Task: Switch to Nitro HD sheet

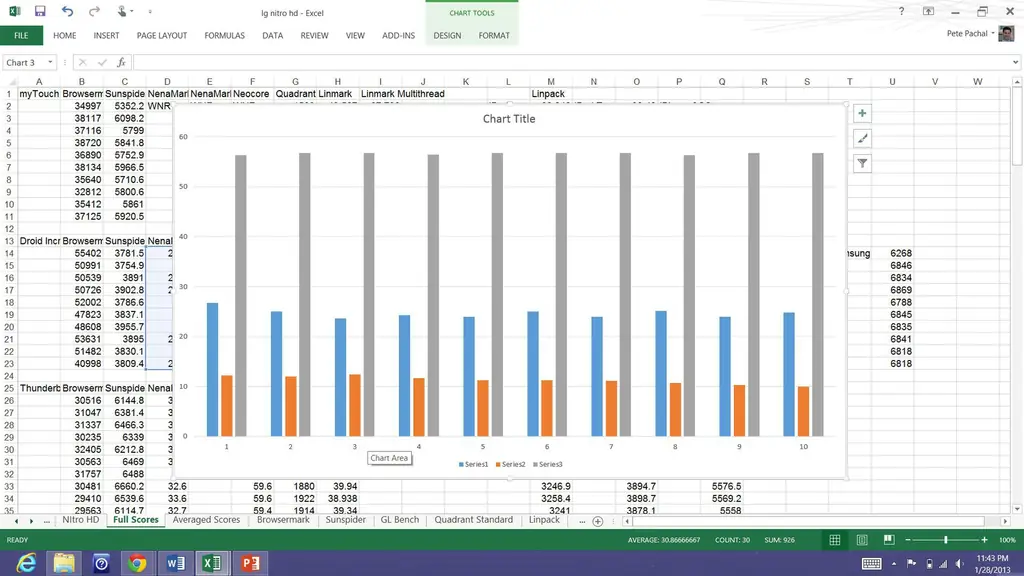Action: pyautogui.click(x=80, y=520)
